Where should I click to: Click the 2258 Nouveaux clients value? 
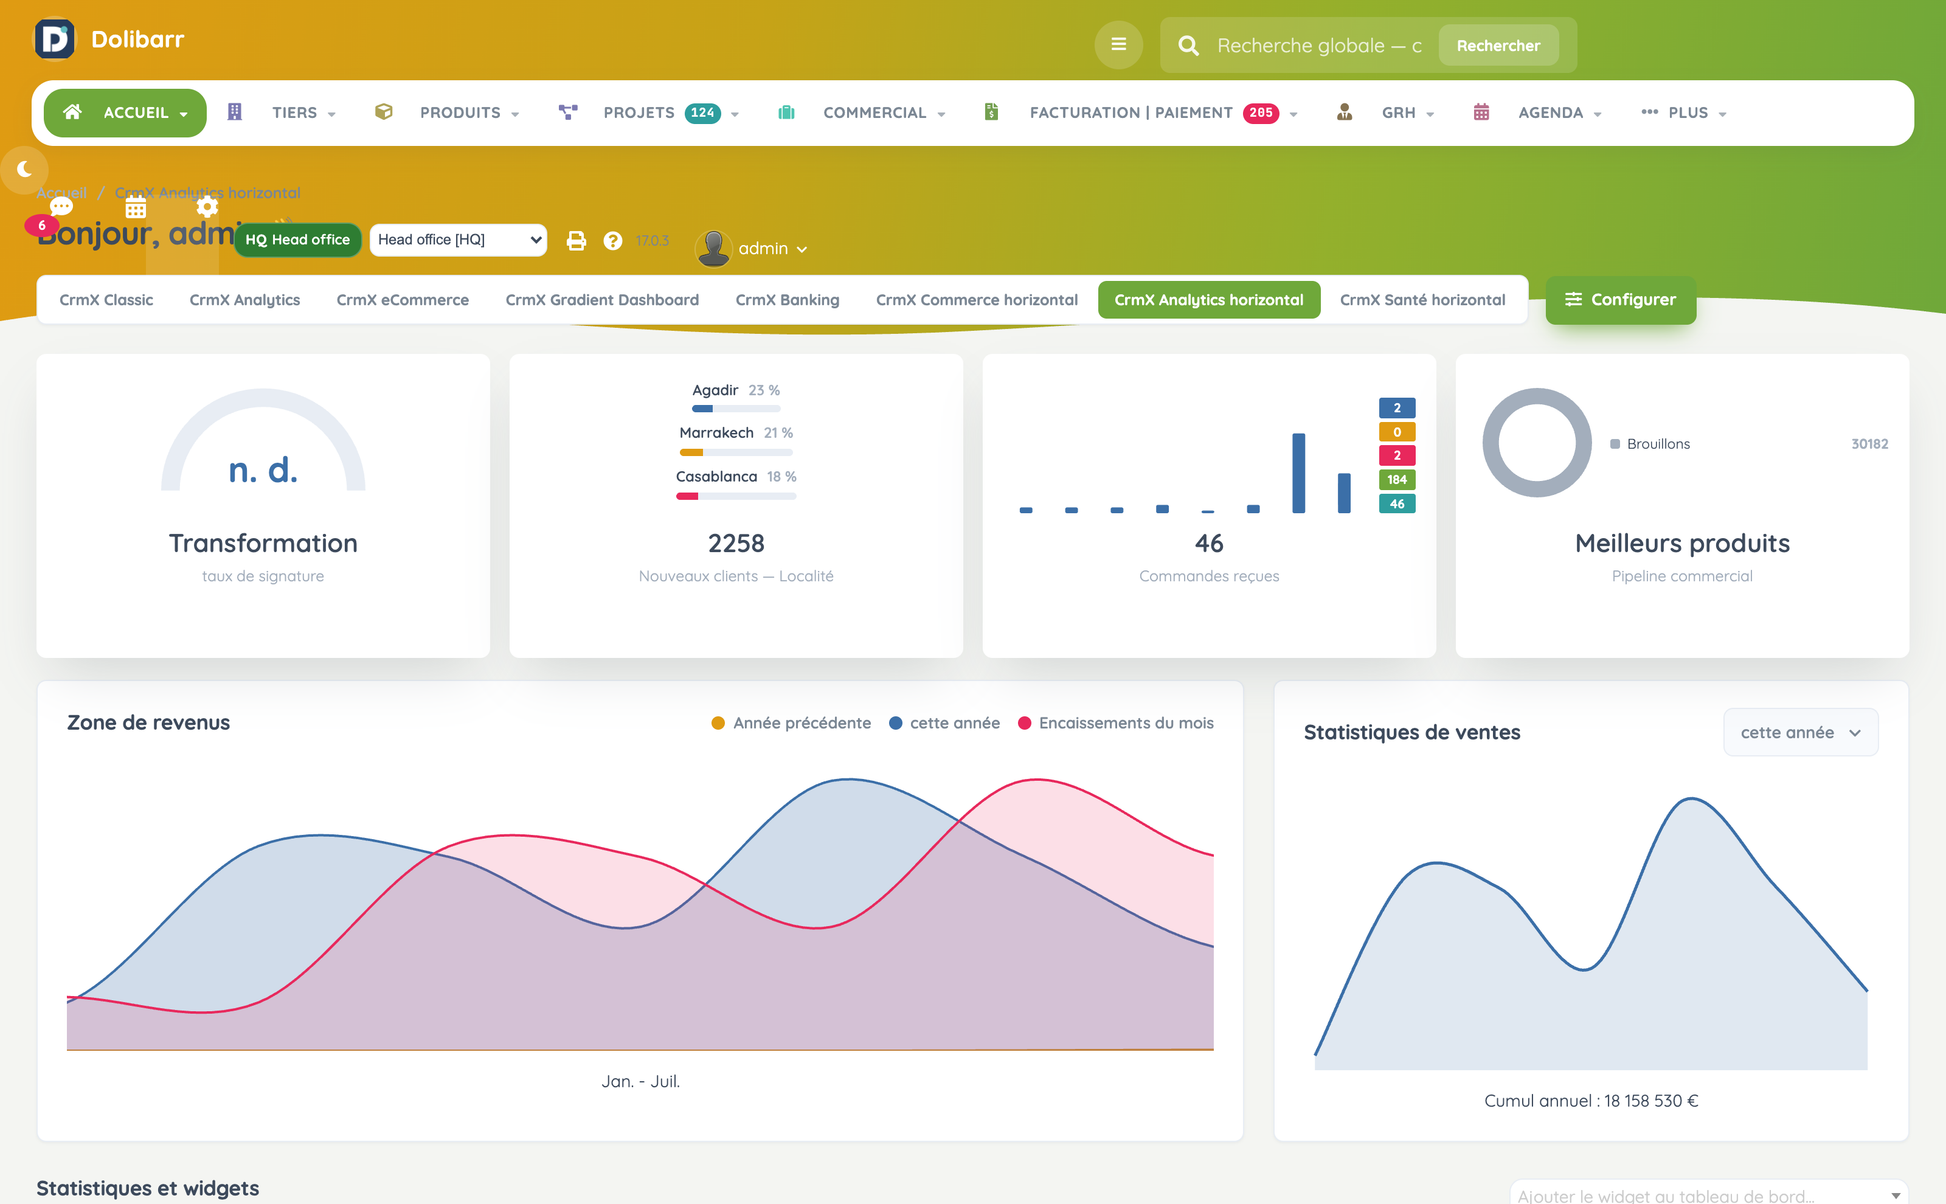click(736, 543)
